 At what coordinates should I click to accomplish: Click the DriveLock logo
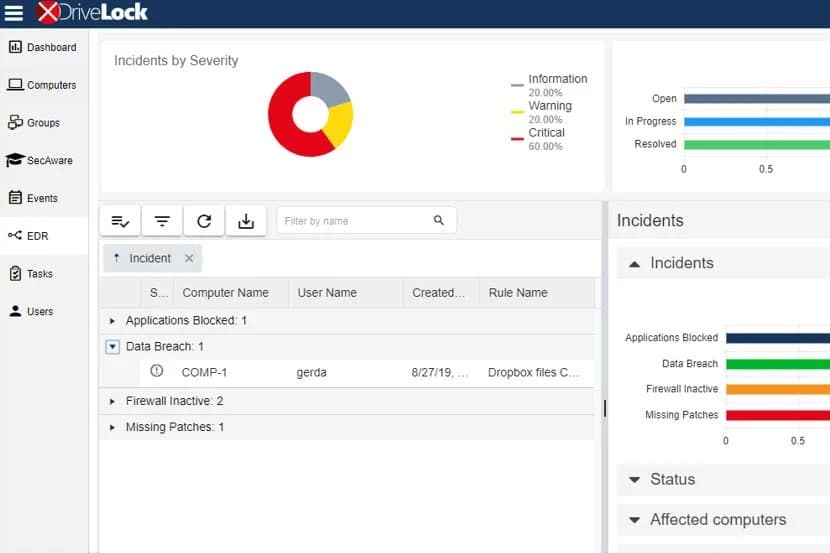click(92, 12)
